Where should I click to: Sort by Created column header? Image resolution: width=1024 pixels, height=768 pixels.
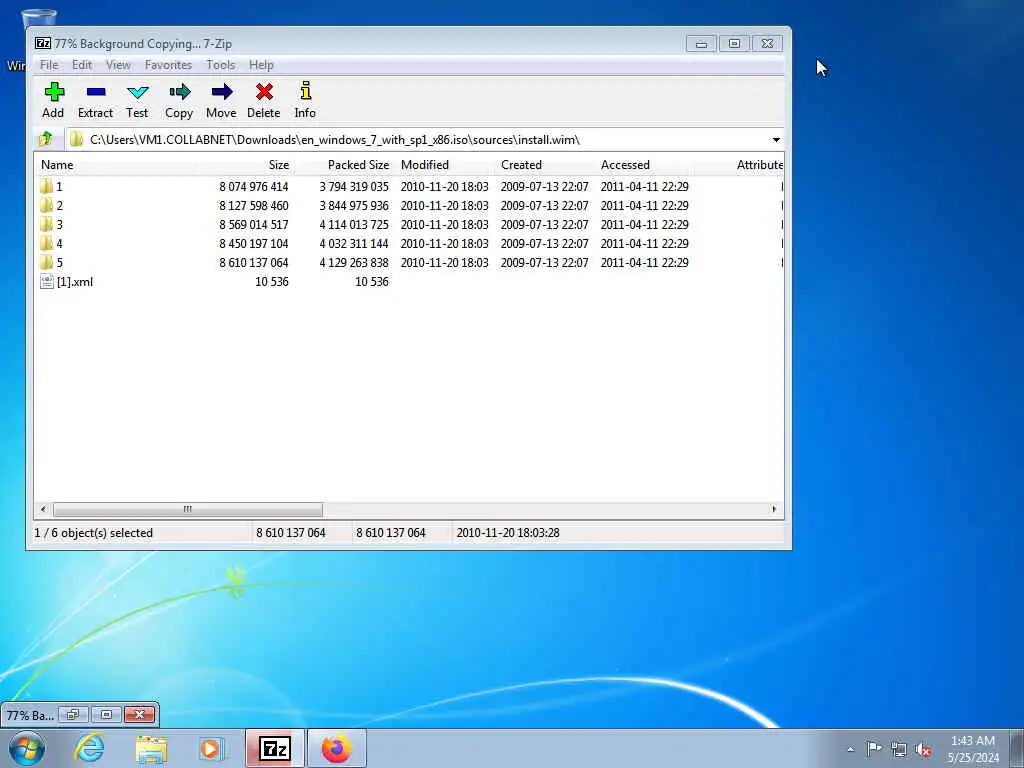click(545, 165)
